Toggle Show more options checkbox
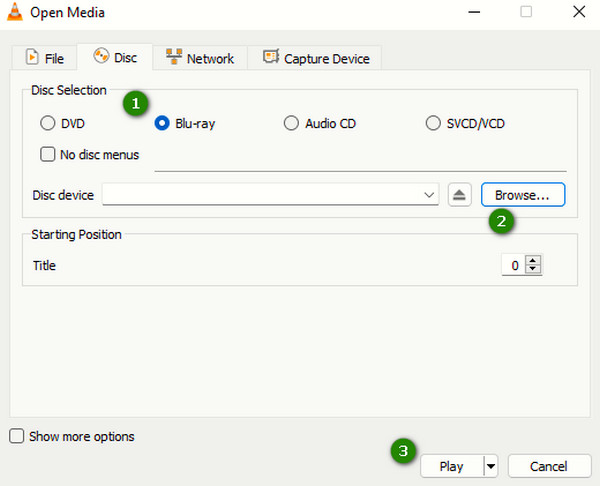600x486 pixels. 17,436
